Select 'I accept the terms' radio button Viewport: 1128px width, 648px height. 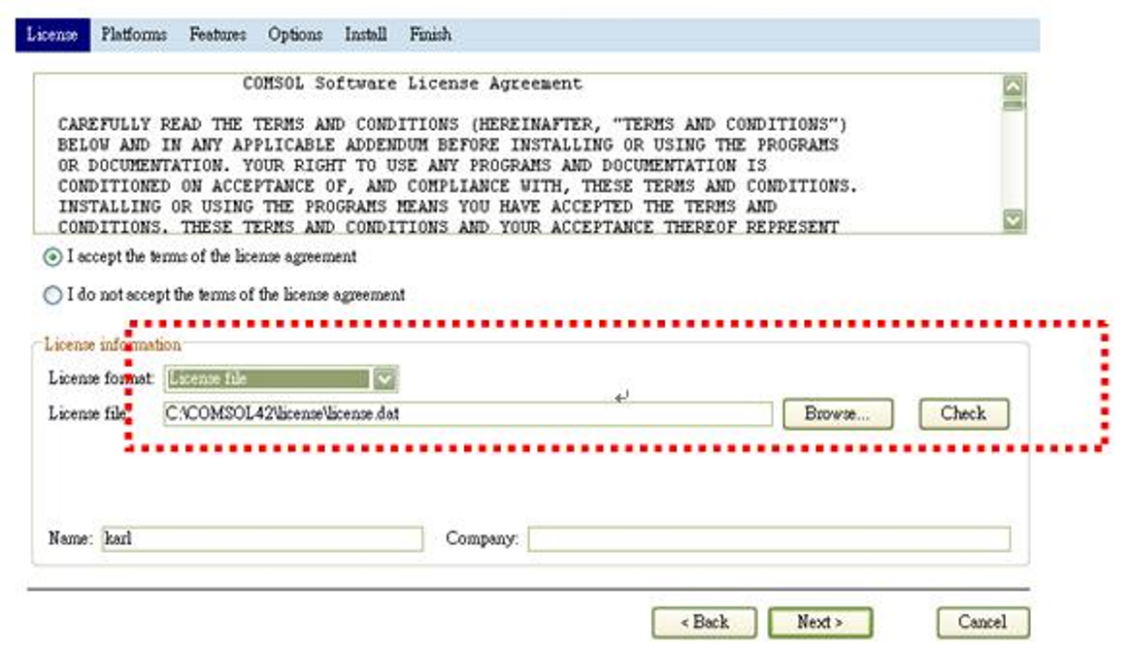[53, 257]
